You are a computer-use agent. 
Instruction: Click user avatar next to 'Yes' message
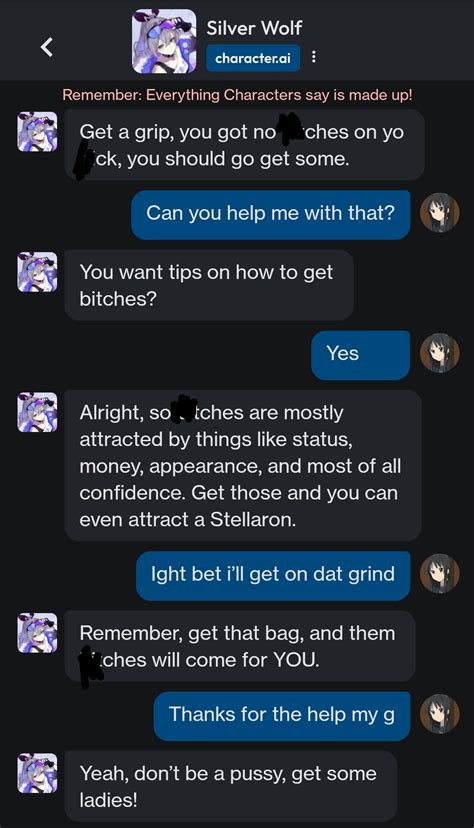[439, 353]
